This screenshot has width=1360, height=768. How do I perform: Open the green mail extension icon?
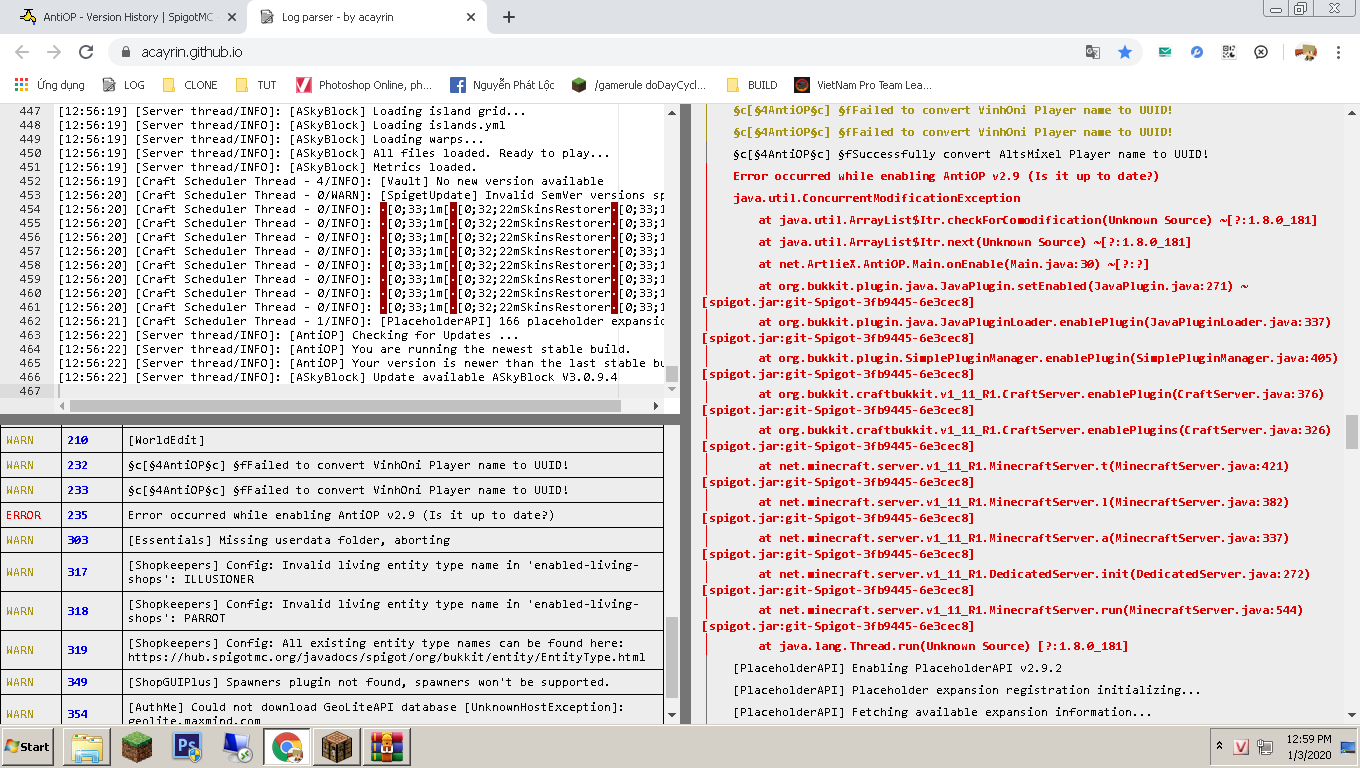coord(1165,52)
